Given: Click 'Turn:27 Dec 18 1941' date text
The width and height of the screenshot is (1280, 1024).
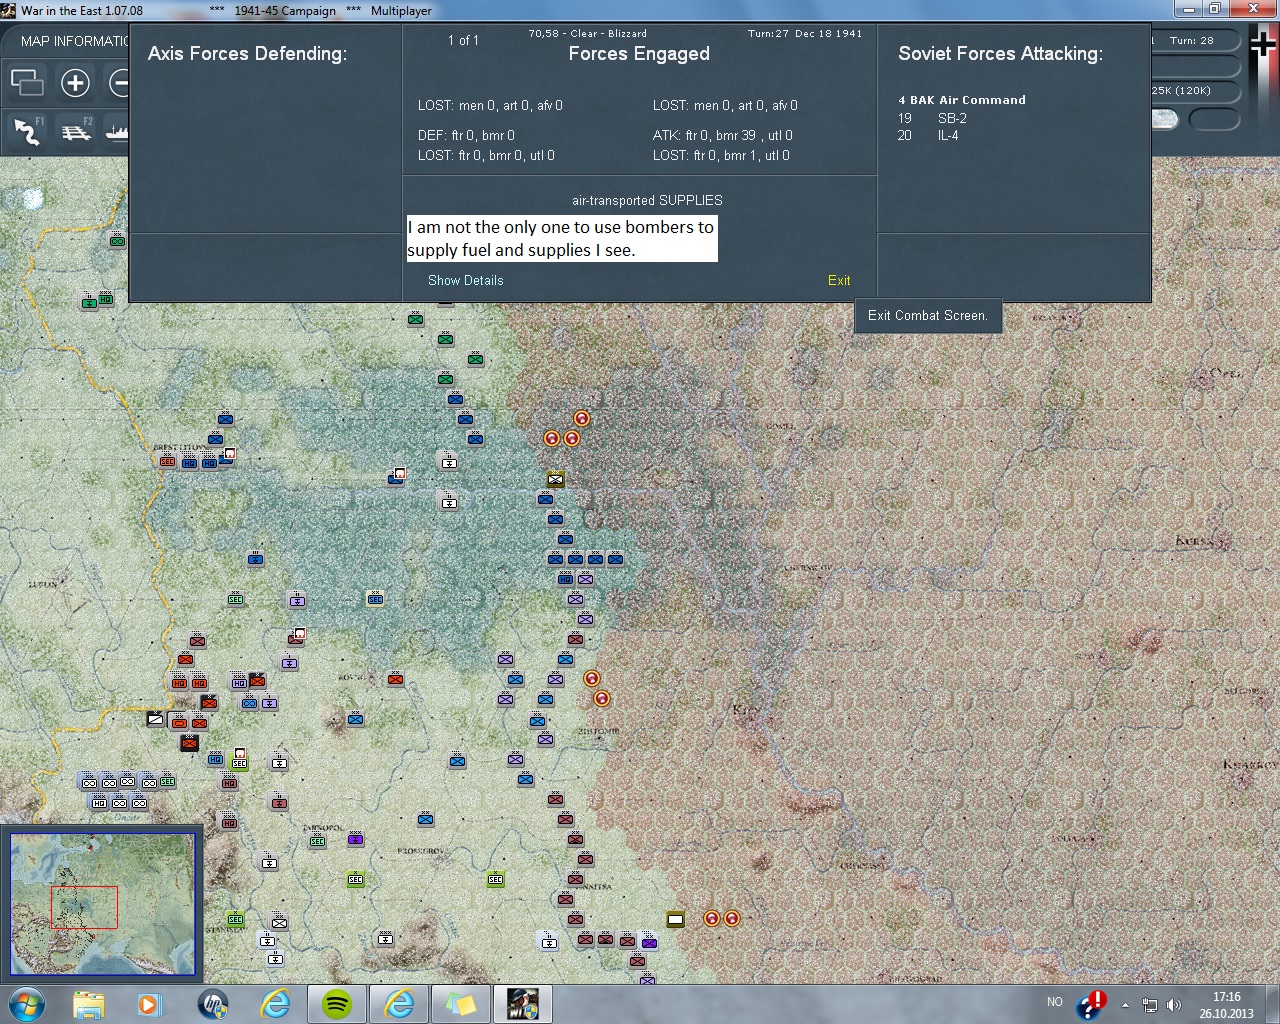Looking at the screenshot, I should tap(805, 33).
